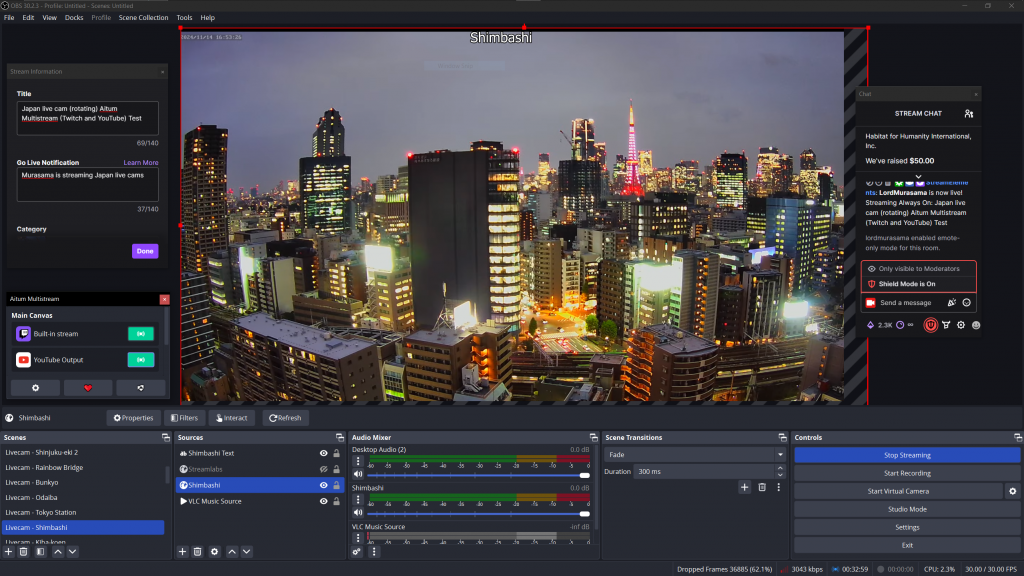Add a new scene with plus icon
The image size is (1024, 576).
pos(9,551)
